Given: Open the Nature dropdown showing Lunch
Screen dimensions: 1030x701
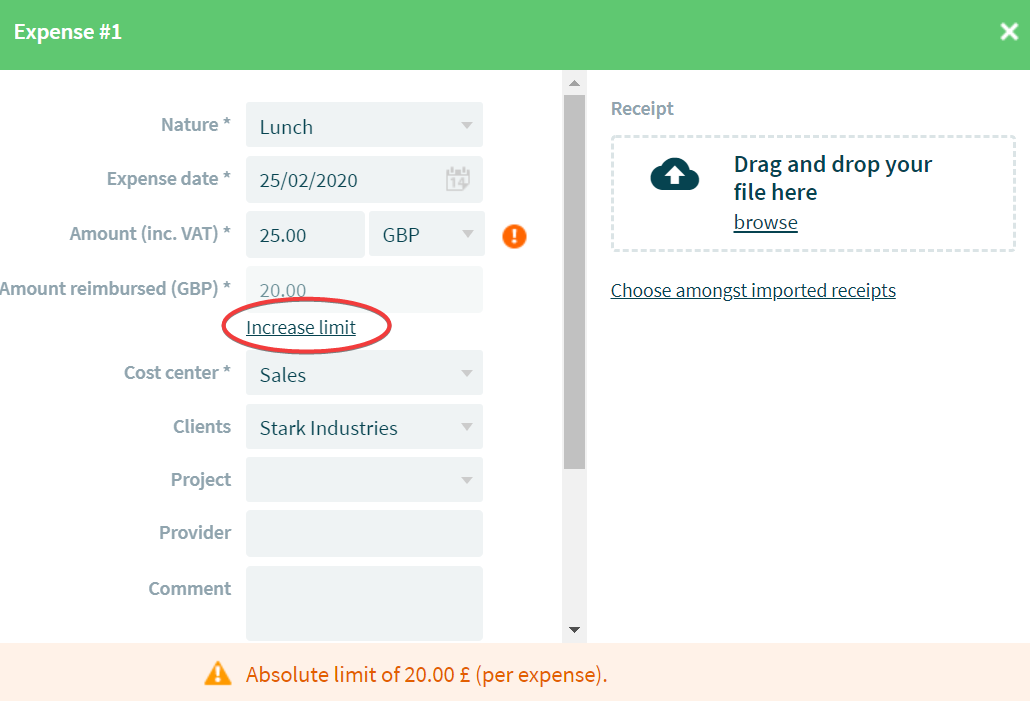Looking at the screenshot, I should pos(365,125).
